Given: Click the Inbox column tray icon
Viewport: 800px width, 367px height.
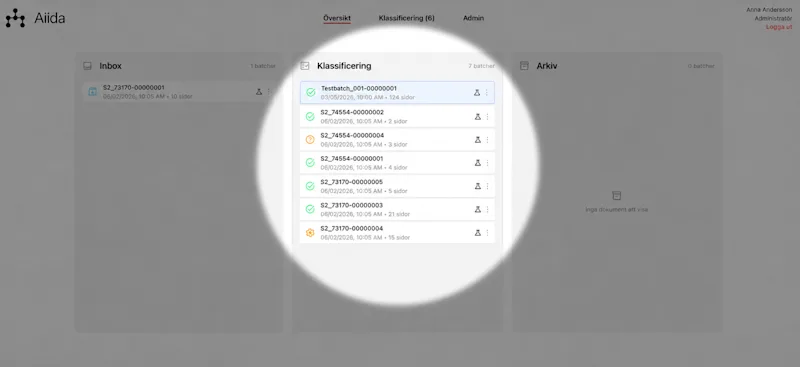Looking at the screenshot, I should 87,66.
